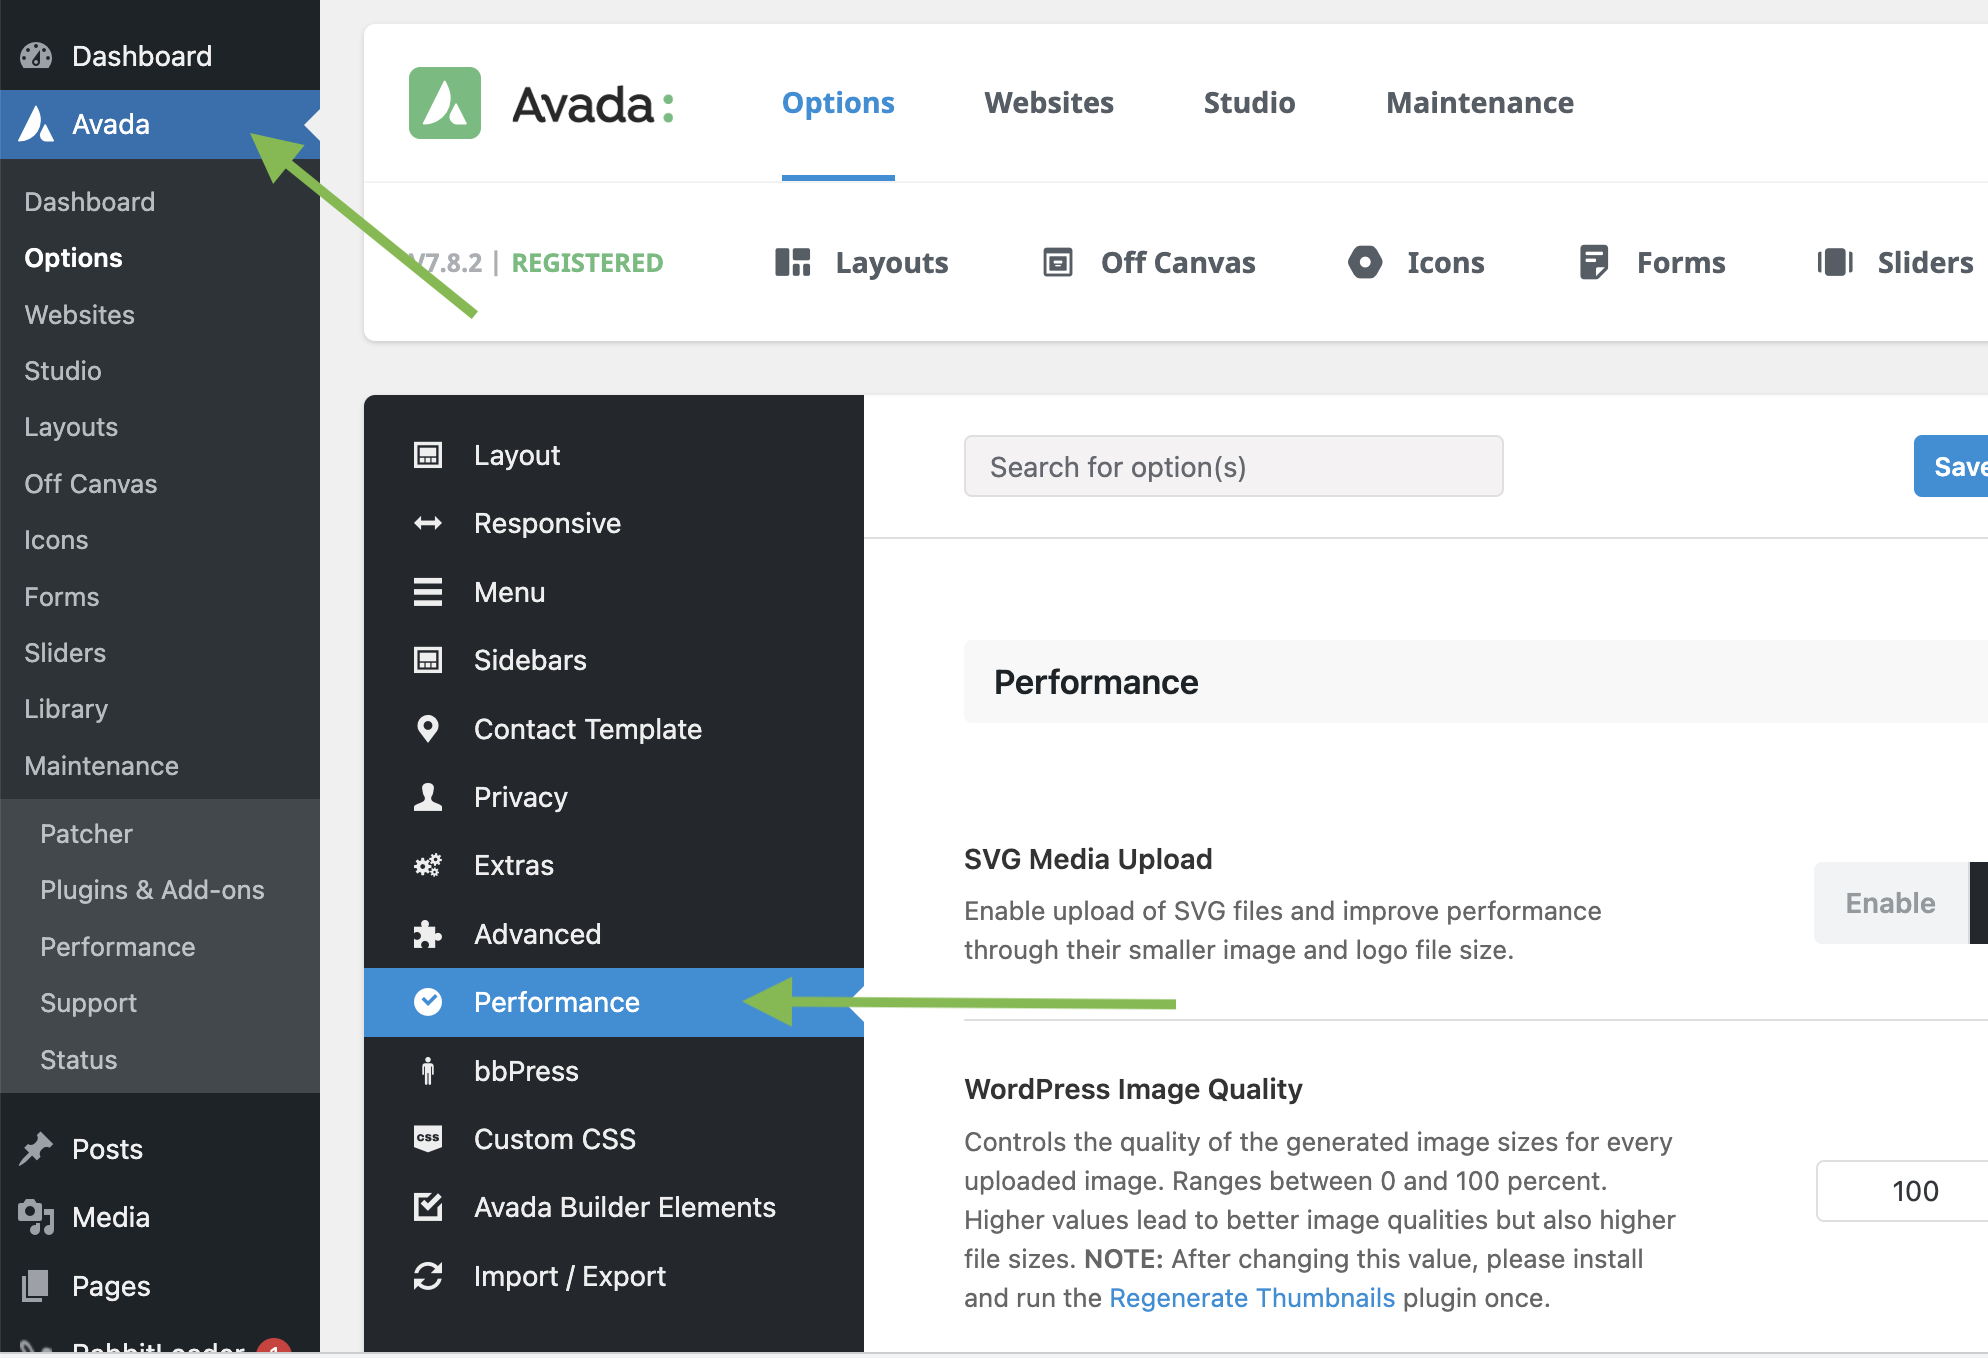Click the Search for options field
This screenshot has height=1358, width=1988.
coord(1233,466)
